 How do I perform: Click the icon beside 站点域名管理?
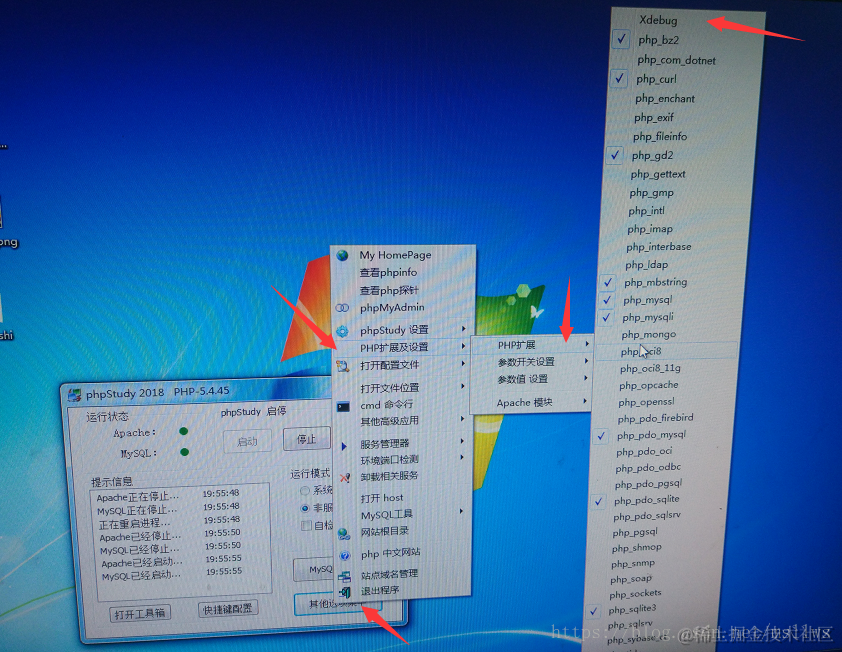[x=344, y=577]
